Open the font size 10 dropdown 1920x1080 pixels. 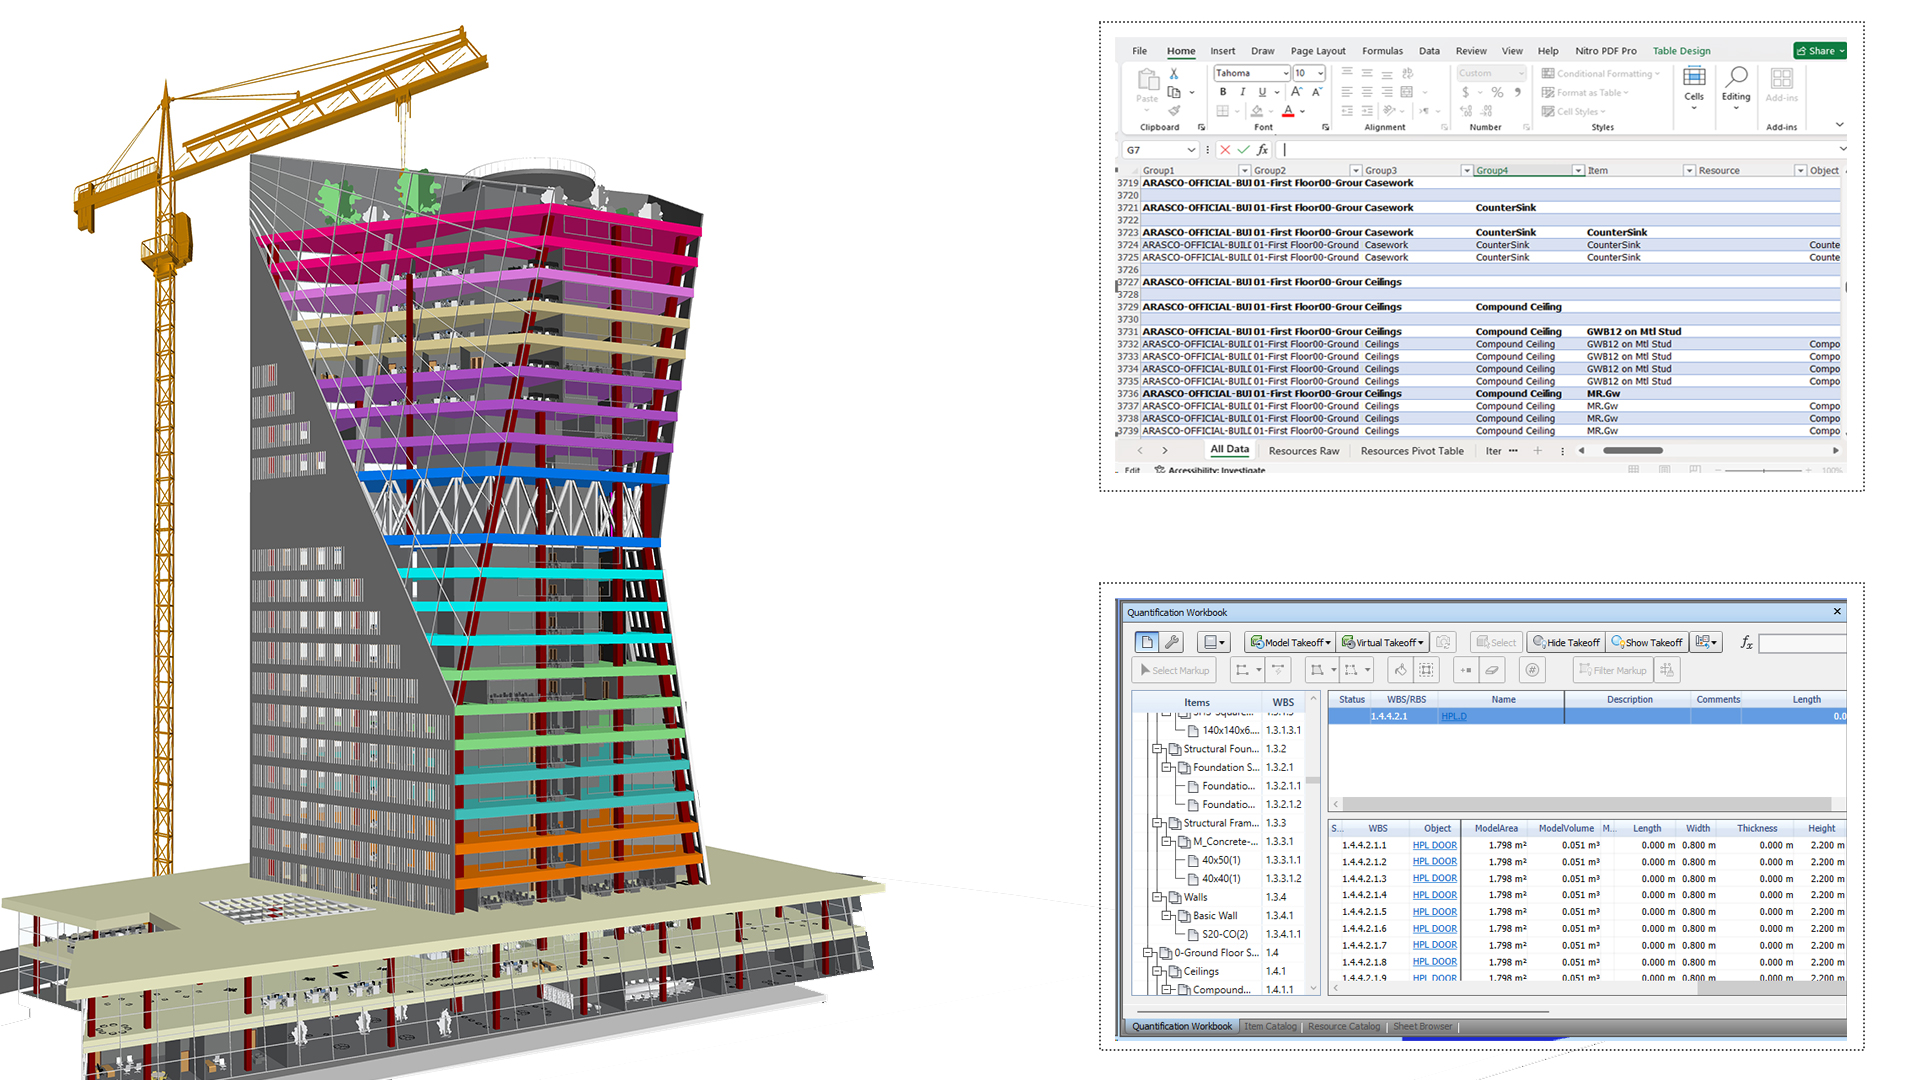point(1320,73)
